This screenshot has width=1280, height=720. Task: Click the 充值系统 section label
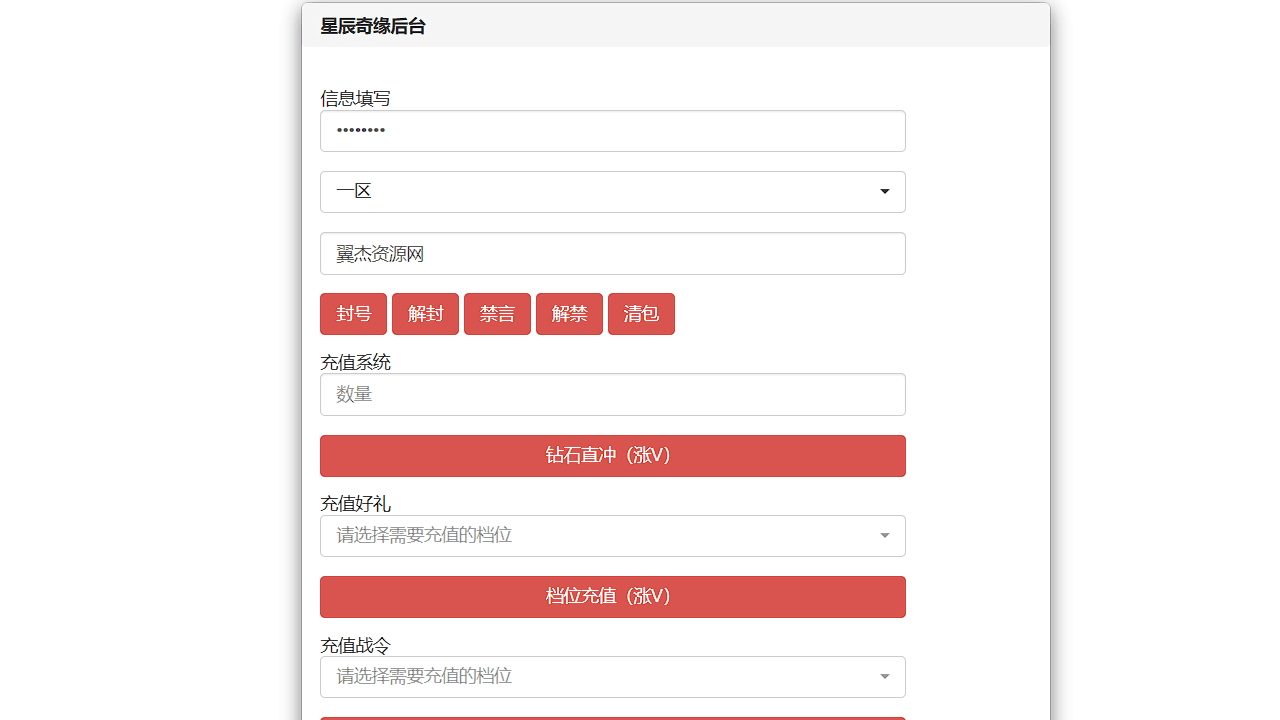353,361
